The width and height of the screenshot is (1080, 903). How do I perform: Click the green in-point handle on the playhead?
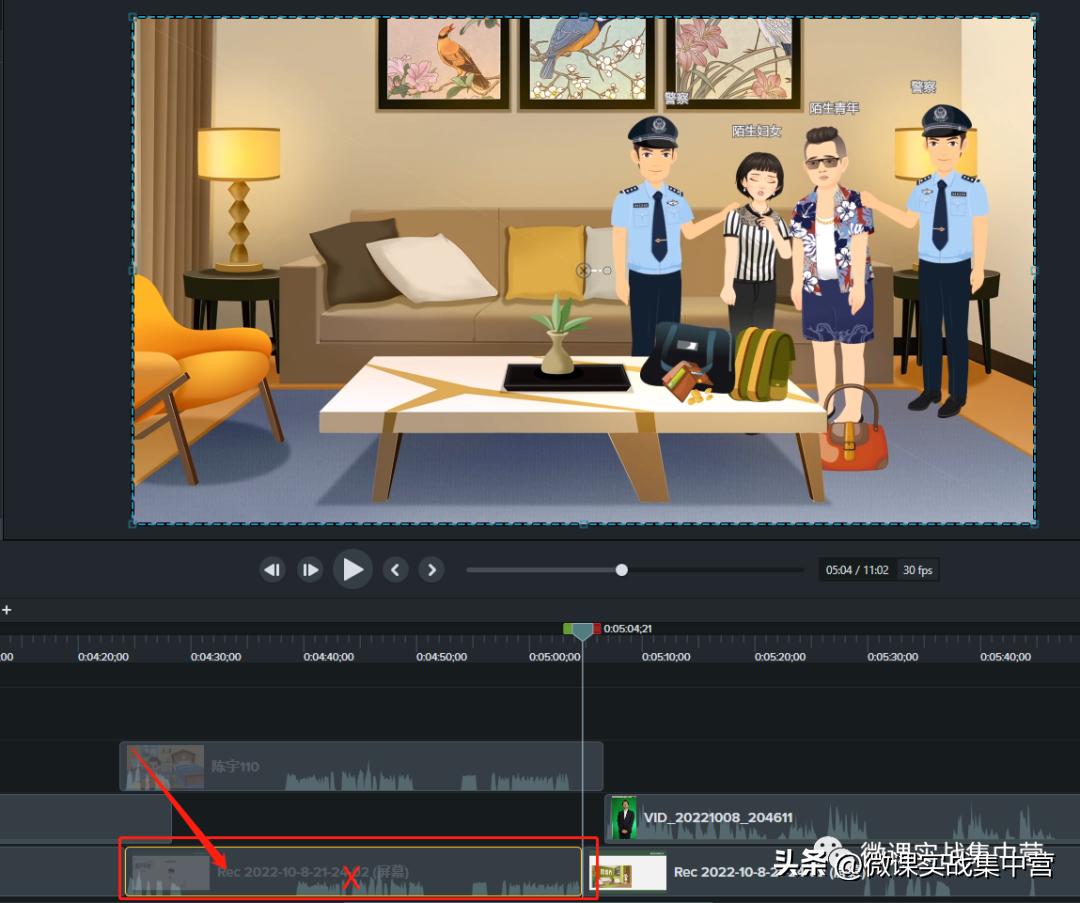click(570, 629)
